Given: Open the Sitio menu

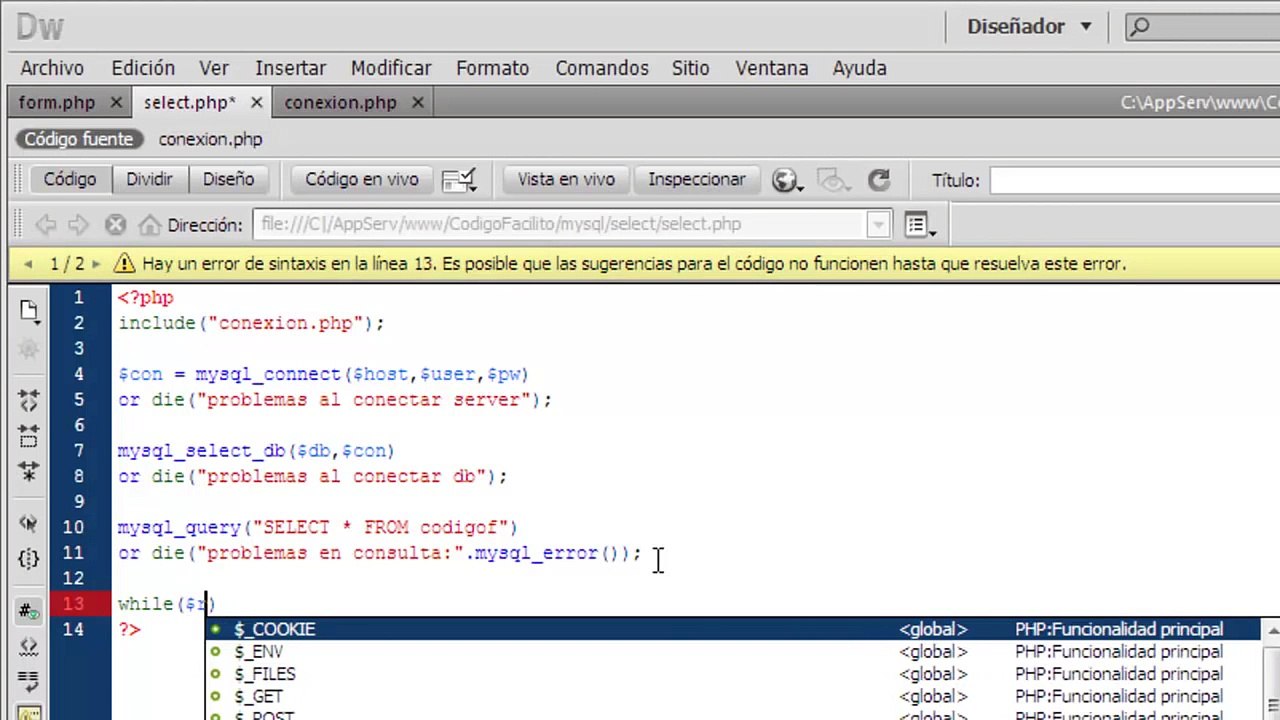Looking at the screenshot, I should click(x=690, y=68).
